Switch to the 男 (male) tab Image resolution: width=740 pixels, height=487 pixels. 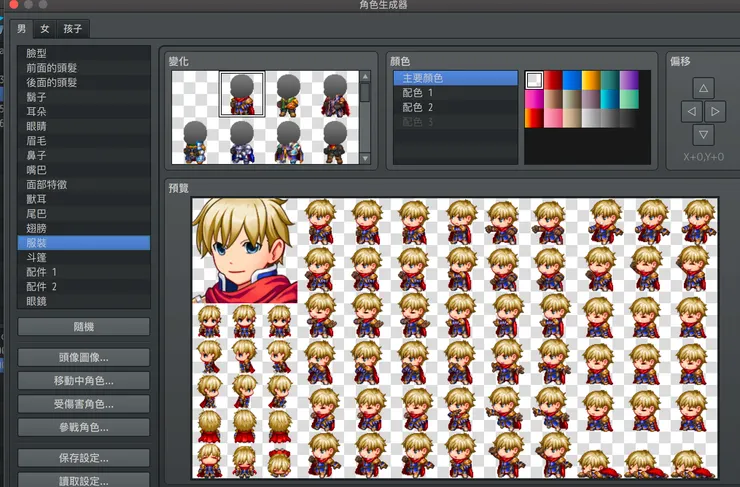[x=22, y=29]
